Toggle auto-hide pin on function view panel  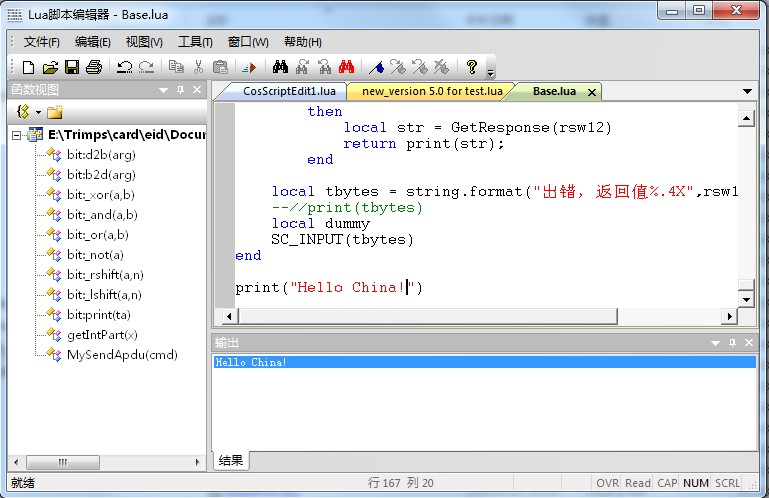point(180,90)
